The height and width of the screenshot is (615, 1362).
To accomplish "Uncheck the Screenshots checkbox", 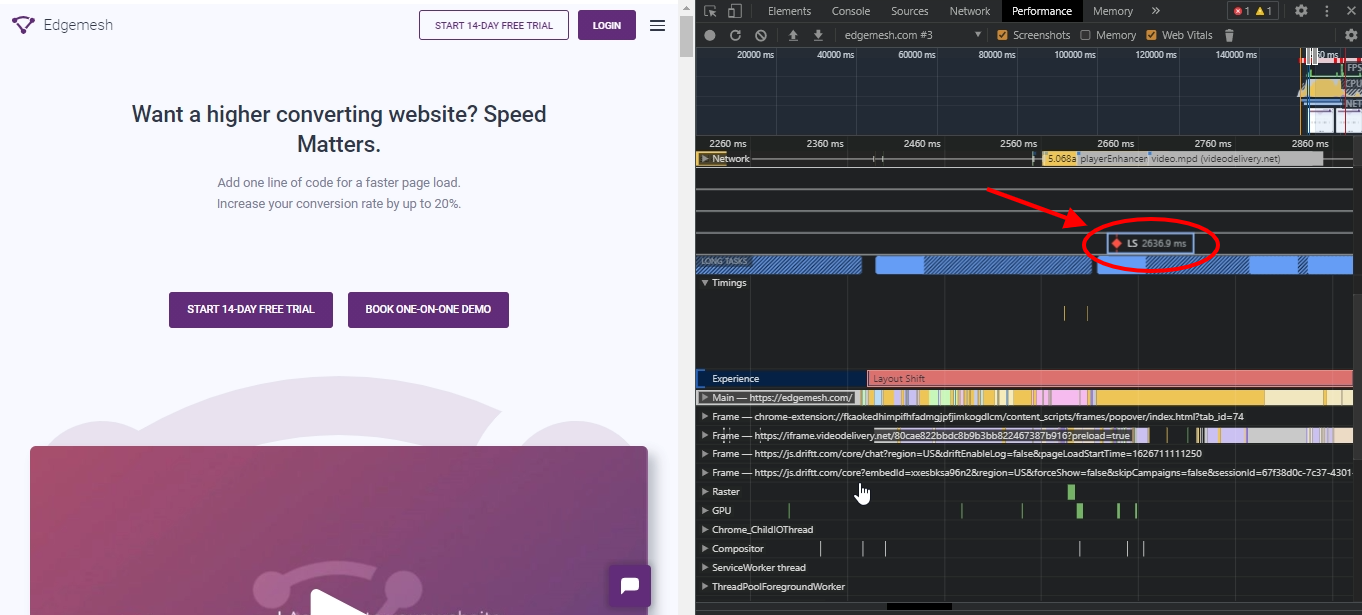I will (1002, 35).
